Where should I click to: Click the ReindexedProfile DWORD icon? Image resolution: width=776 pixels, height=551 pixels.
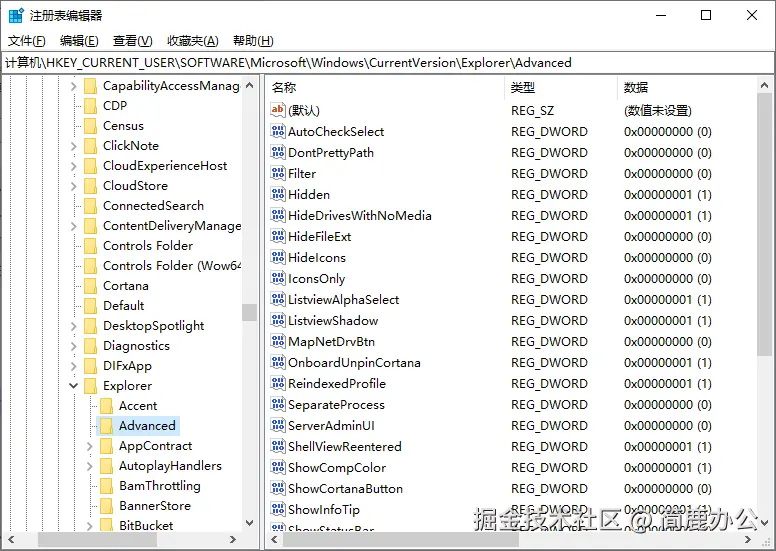pos(278,383)
